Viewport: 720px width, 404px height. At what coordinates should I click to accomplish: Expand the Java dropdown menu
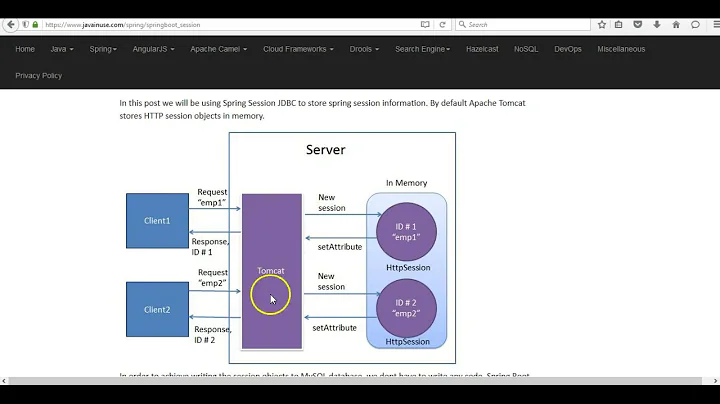(62, 49)
